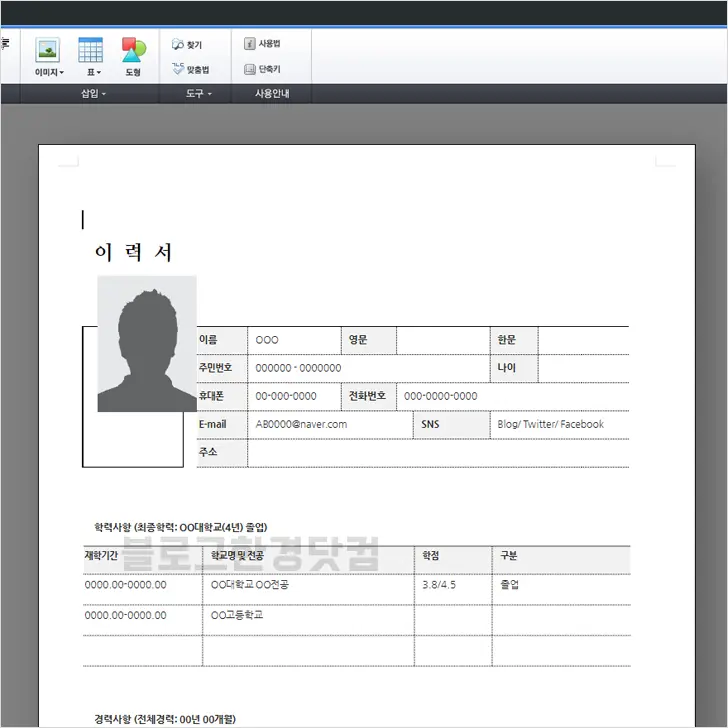Click the 학점 column header
The width and height of the screenshot is (728, 728).
[x=453, y=559]
